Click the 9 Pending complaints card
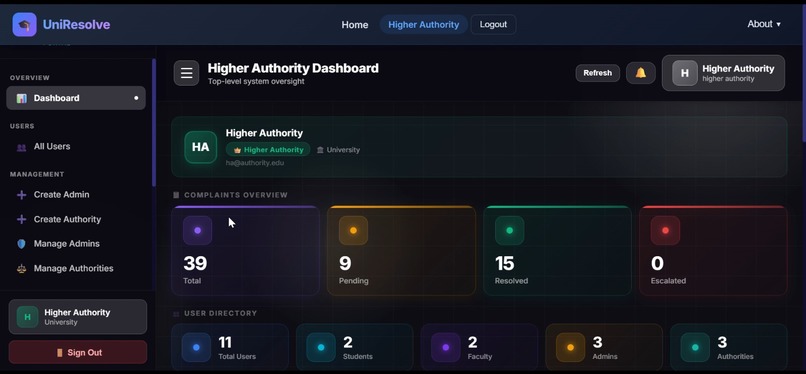806x374 pixels. [x=401, y=251]
